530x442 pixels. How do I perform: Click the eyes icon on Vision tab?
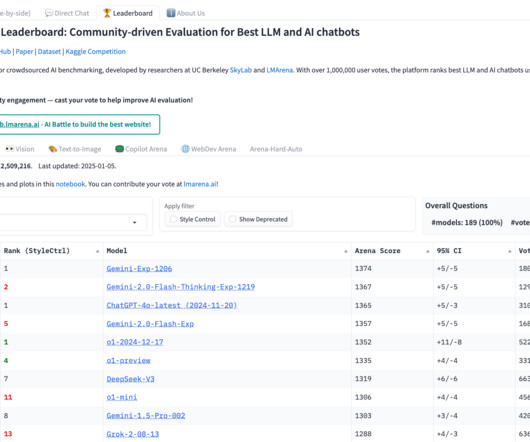[x=9, y=149]
